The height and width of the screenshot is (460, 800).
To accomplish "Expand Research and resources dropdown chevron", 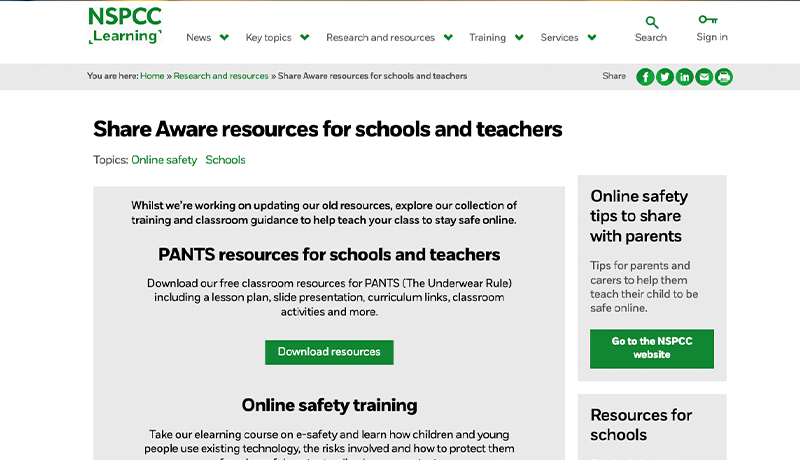I will (448, 38).
